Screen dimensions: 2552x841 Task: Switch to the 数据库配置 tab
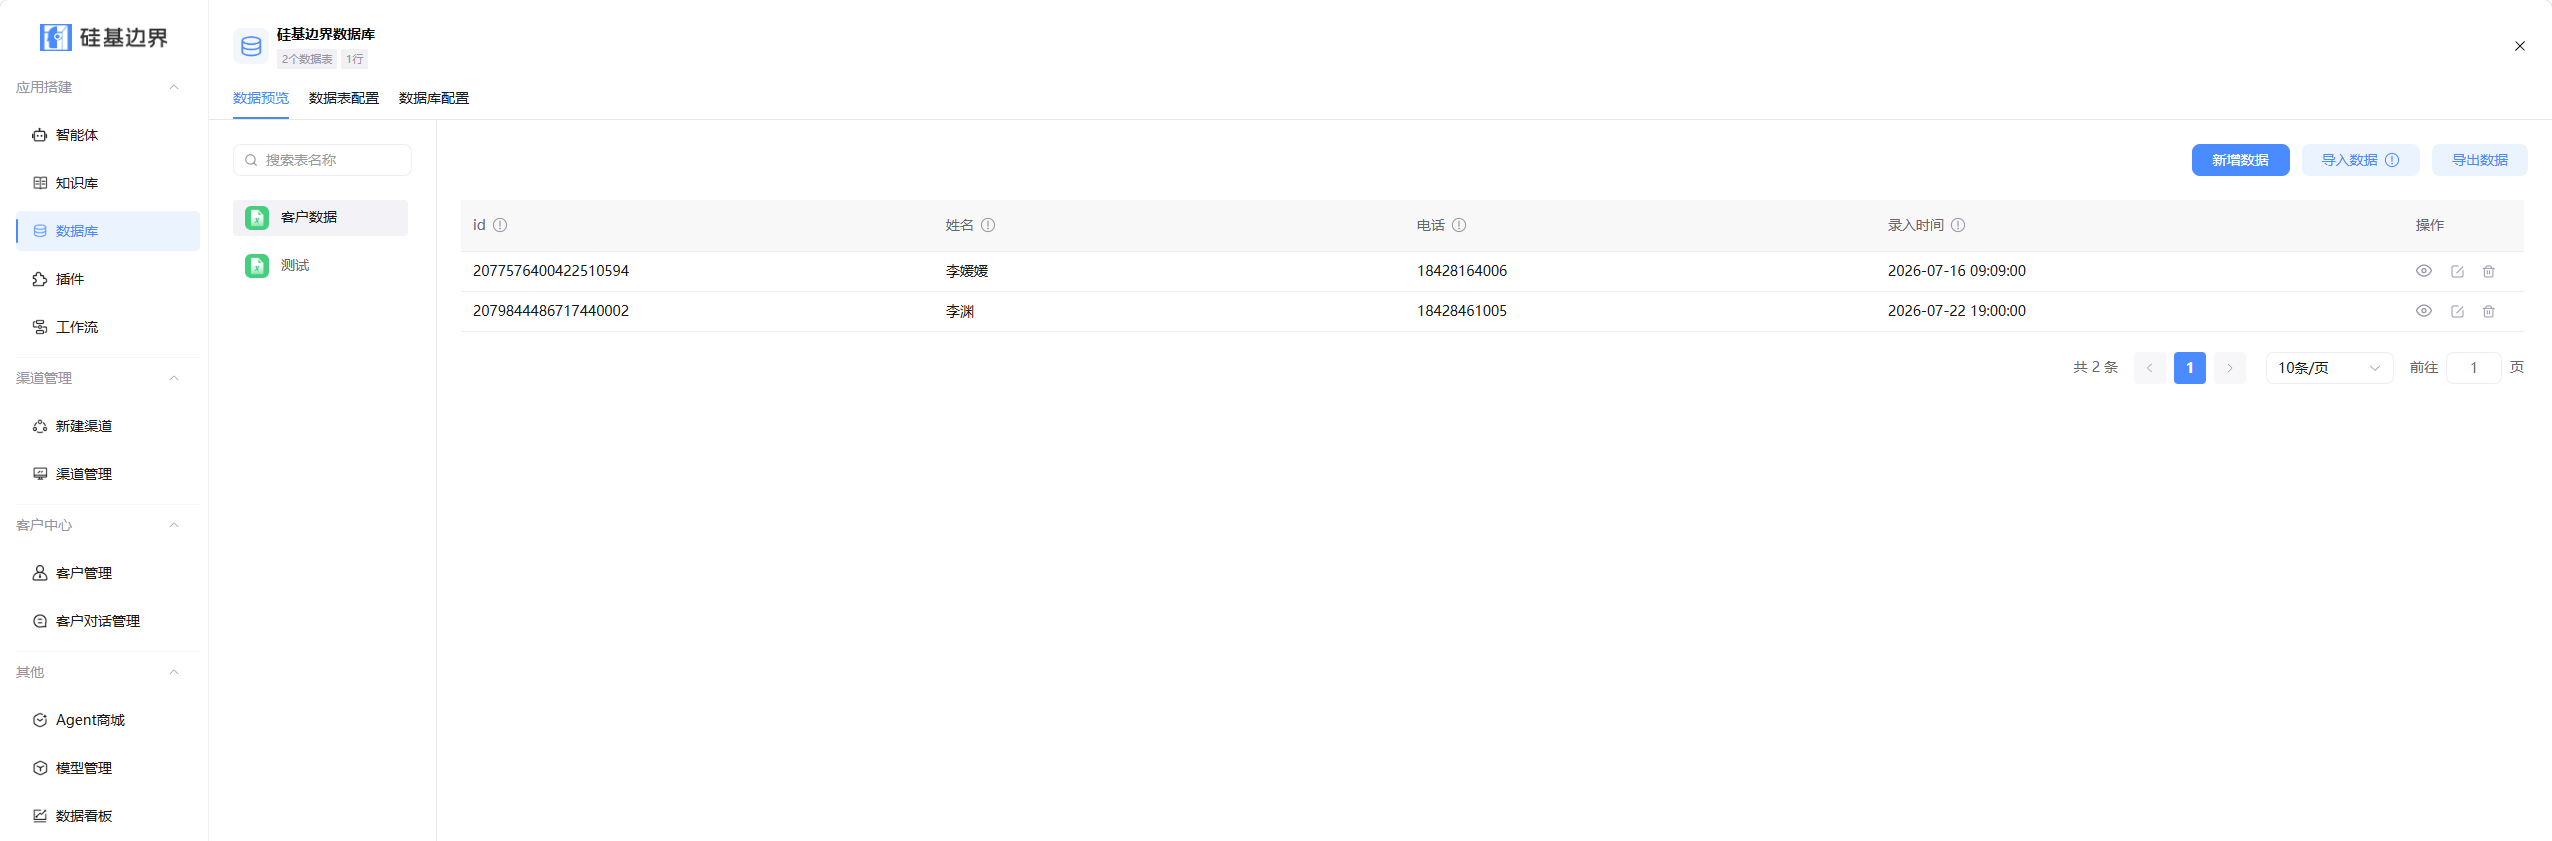click(434, 98)
